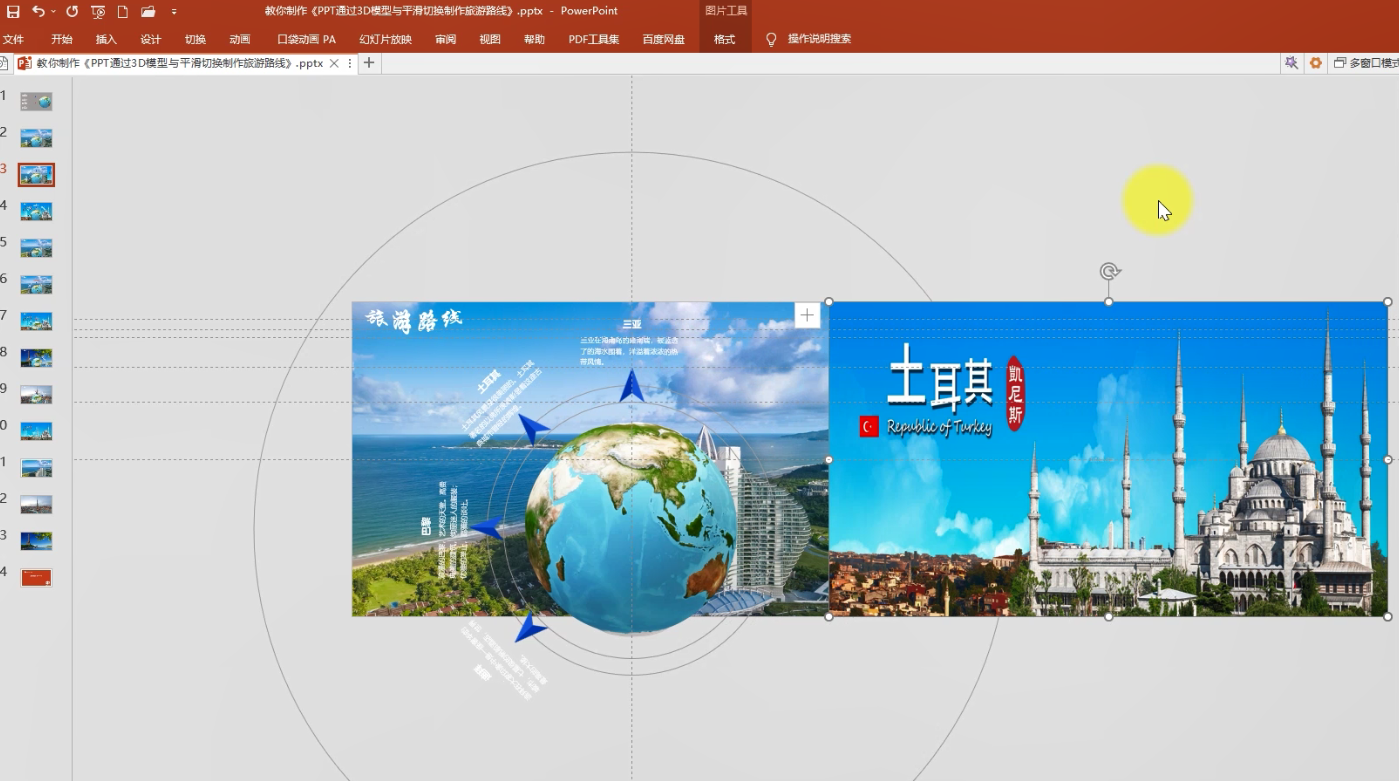The width and height of the screenshot is (1399, 781).
Task: Switch to the 幻灯片放映 tab
Action: [386, 39]
